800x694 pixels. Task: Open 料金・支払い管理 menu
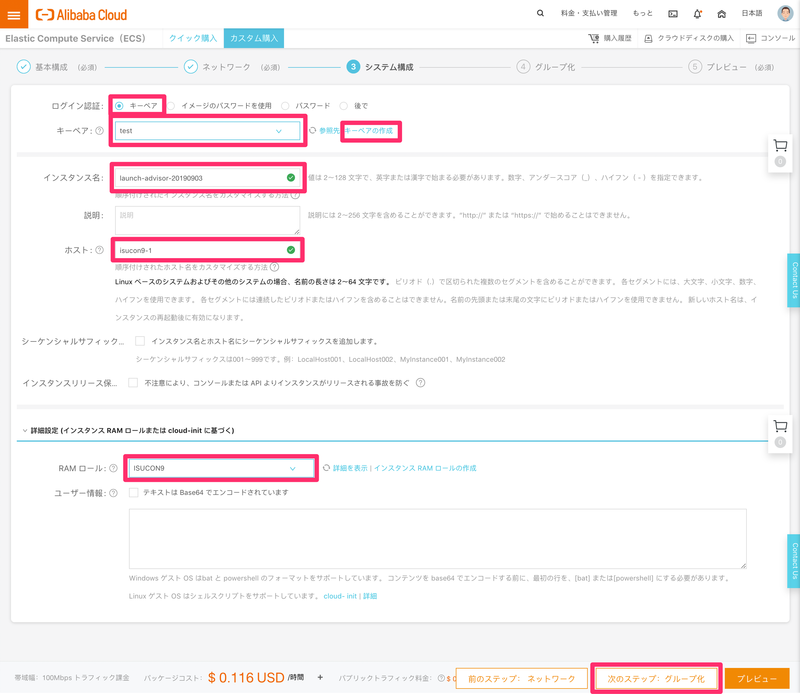click(589, 13)
